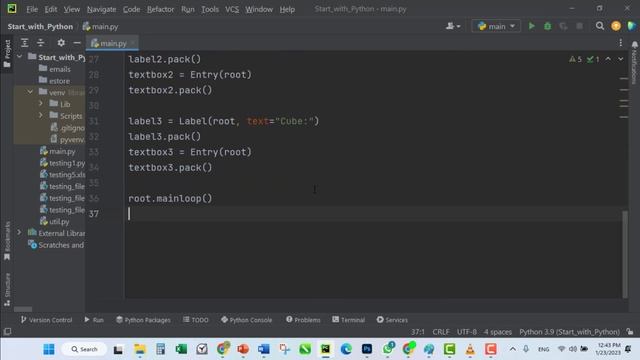Open Windows Start menu
The width and height of the screenshot is (640, 360).
coord(49,349)
